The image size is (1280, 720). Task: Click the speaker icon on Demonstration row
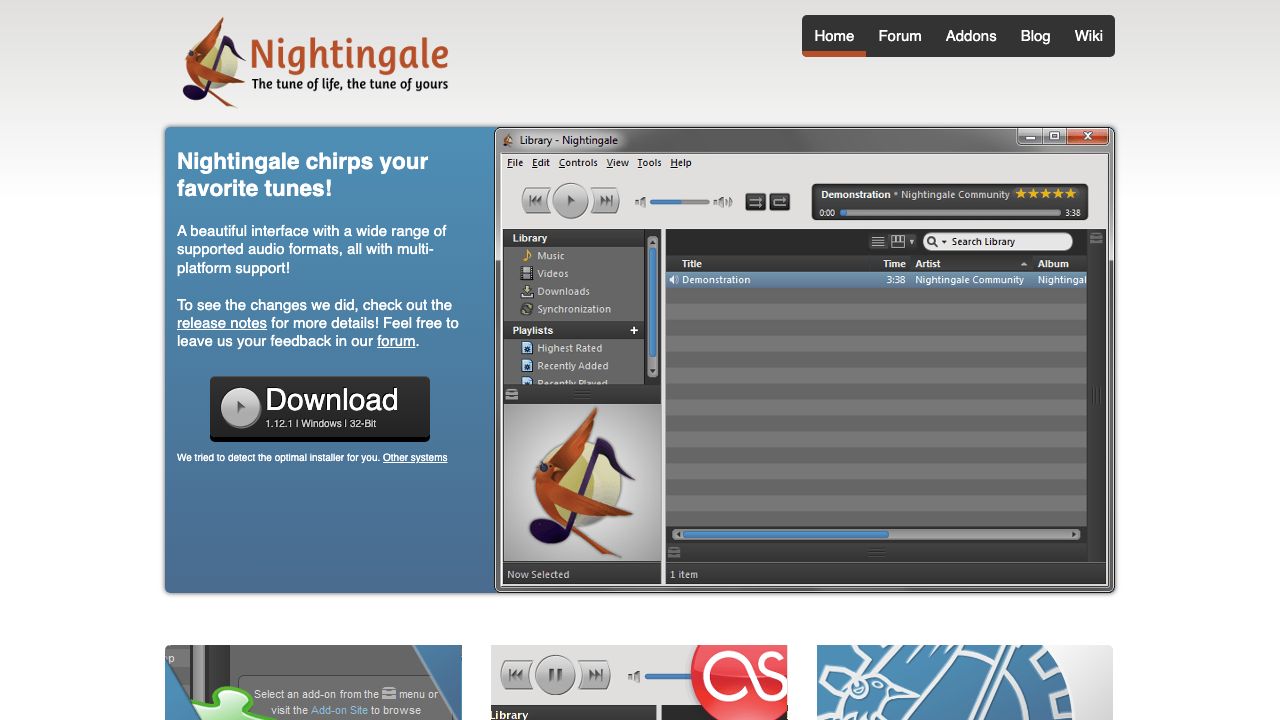pyautogui.click(x=673, y=280)
